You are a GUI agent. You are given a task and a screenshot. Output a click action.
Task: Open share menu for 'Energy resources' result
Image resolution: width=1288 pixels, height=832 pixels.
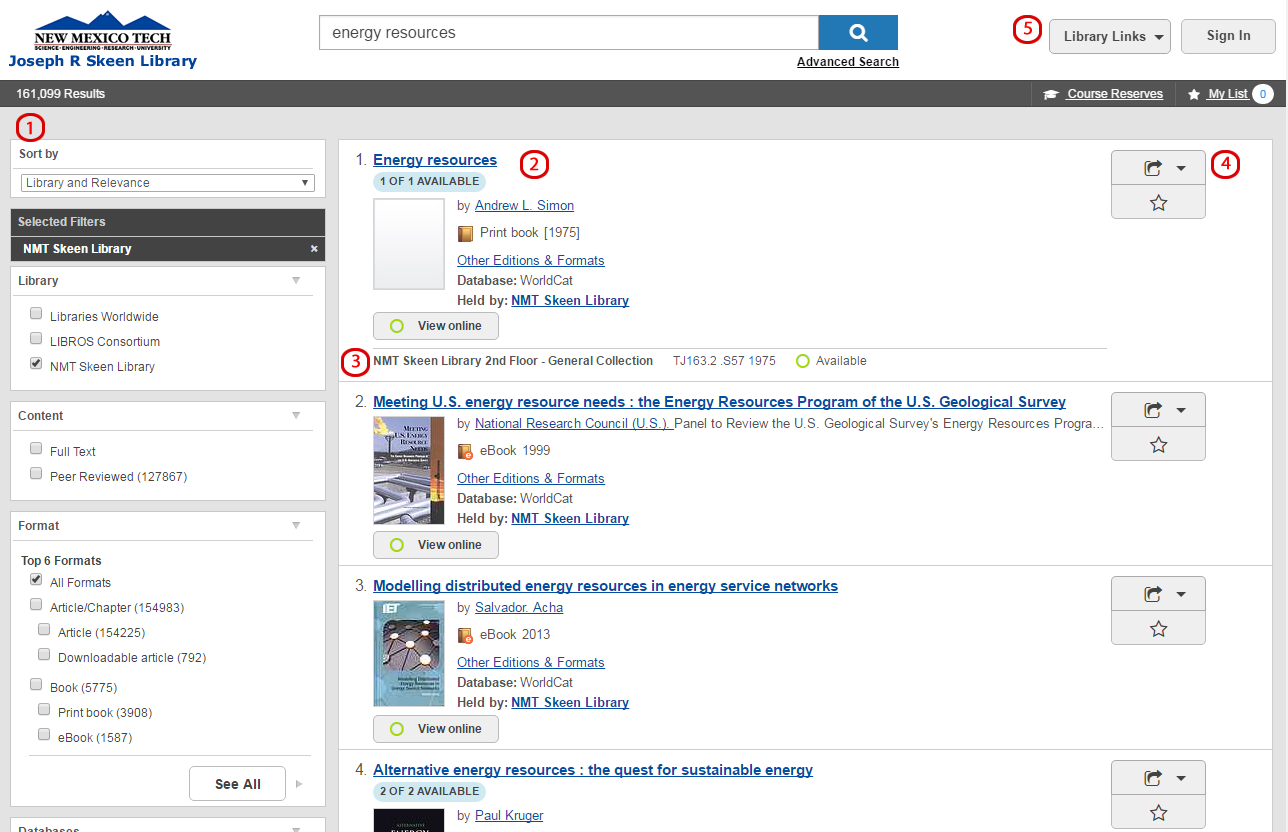coord(1158,168)
